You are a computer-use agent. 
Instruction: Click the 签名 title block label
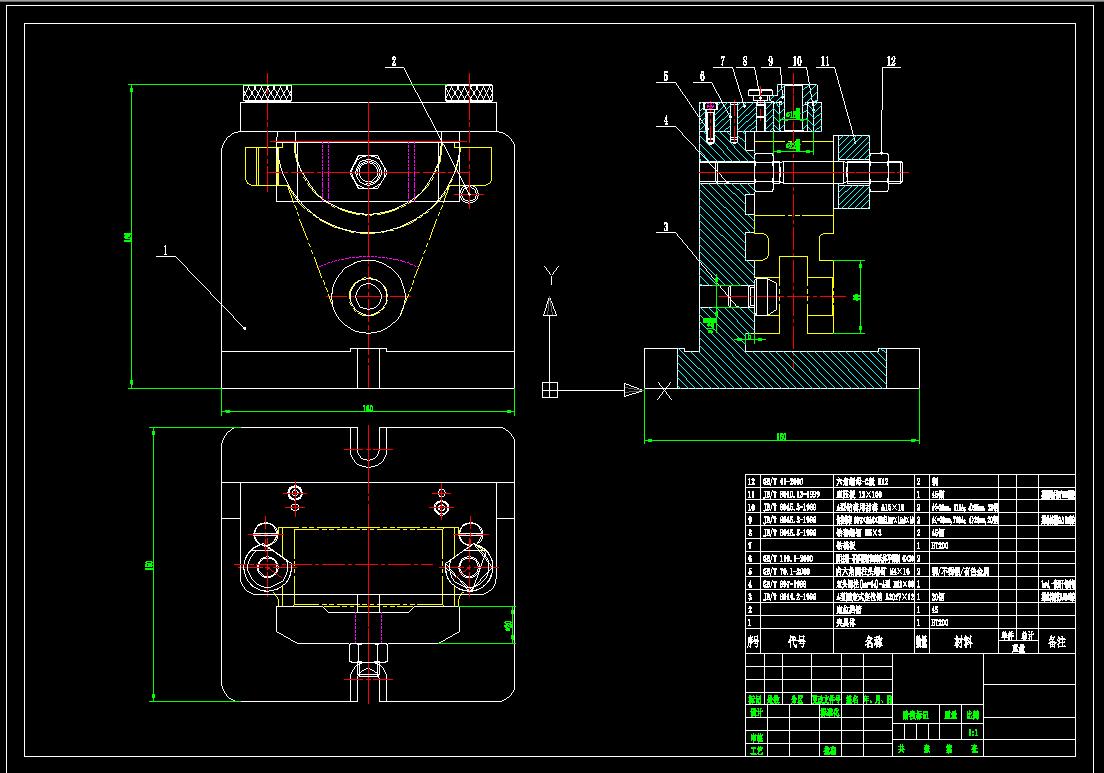tap(852, 700)
